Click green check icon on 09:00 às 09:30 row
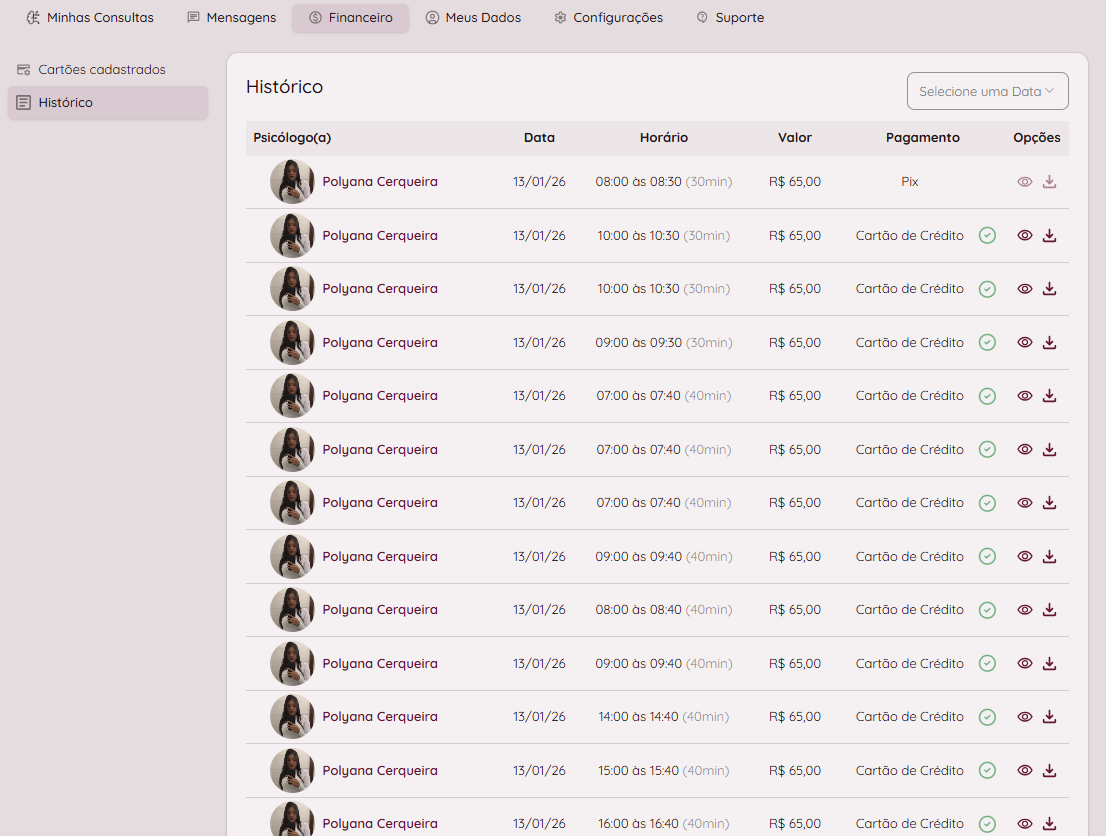 987,342
